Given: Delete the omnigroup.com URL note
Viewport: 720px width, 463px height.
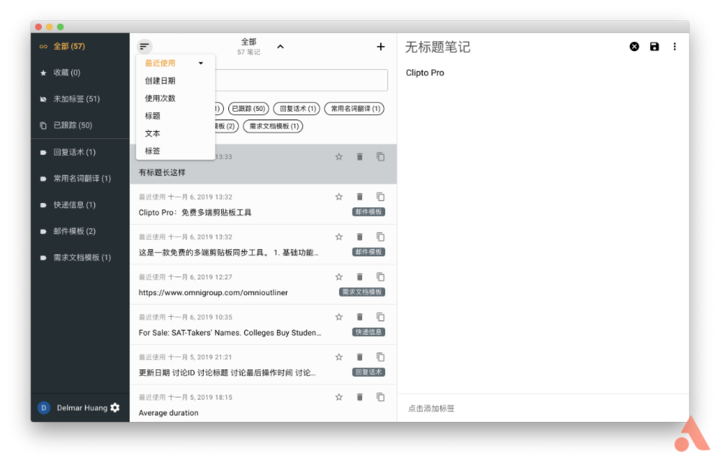Looking at the screenshot, I should coord(360,277).
